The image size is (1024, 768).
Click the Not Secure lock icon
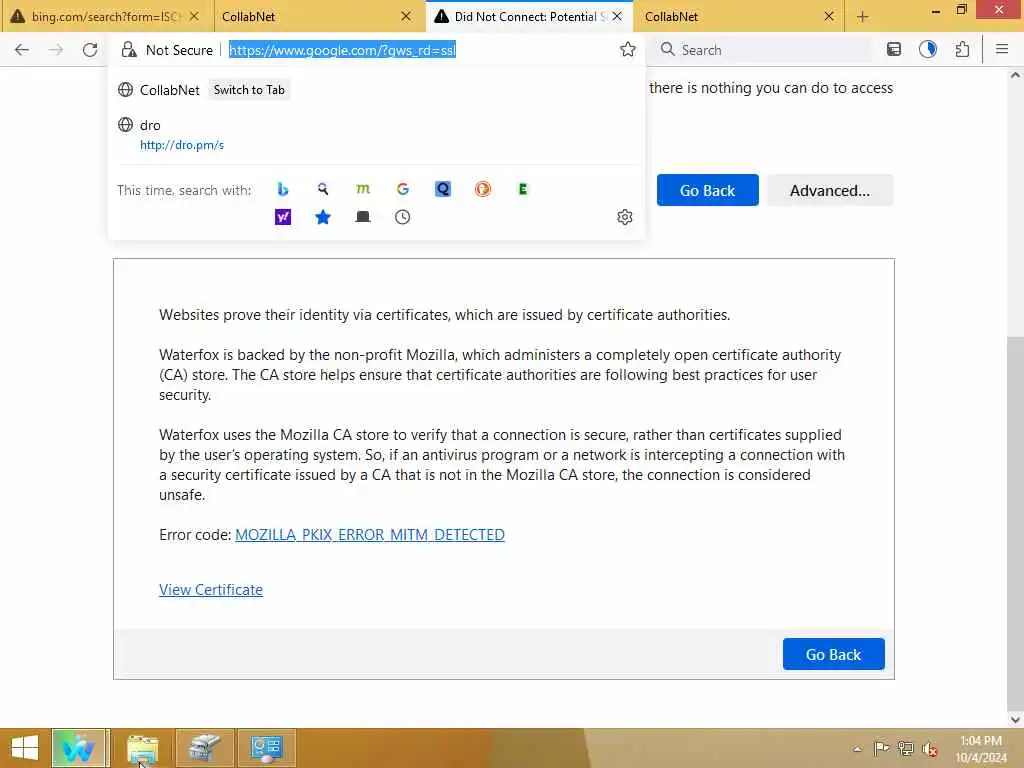[x=129, y=50]
